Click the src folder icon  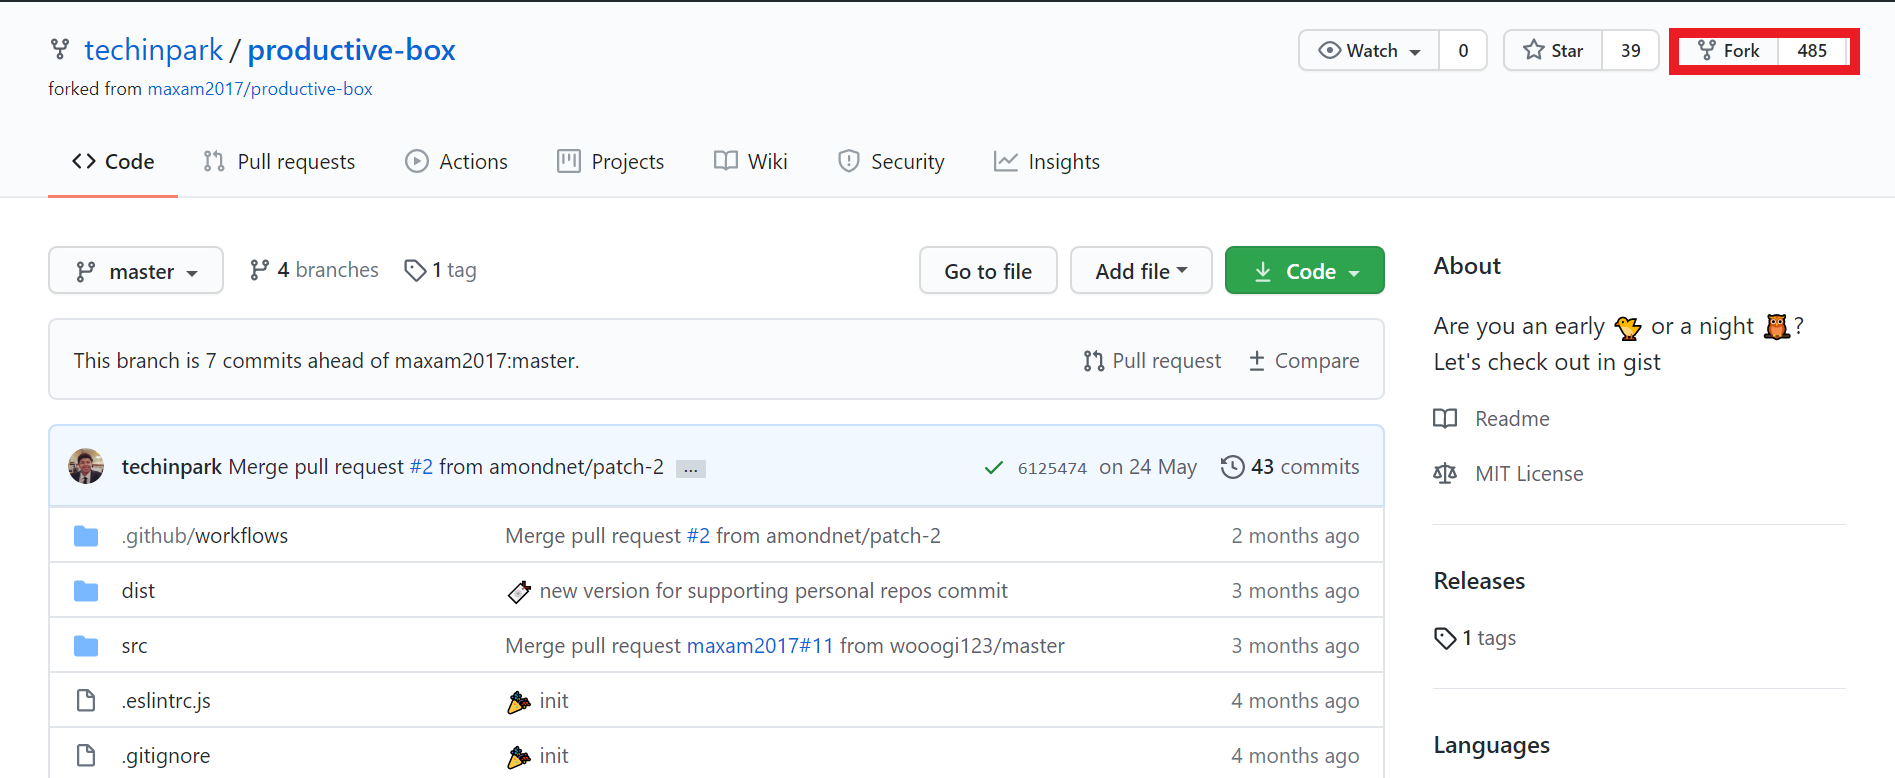coord(86,646)
